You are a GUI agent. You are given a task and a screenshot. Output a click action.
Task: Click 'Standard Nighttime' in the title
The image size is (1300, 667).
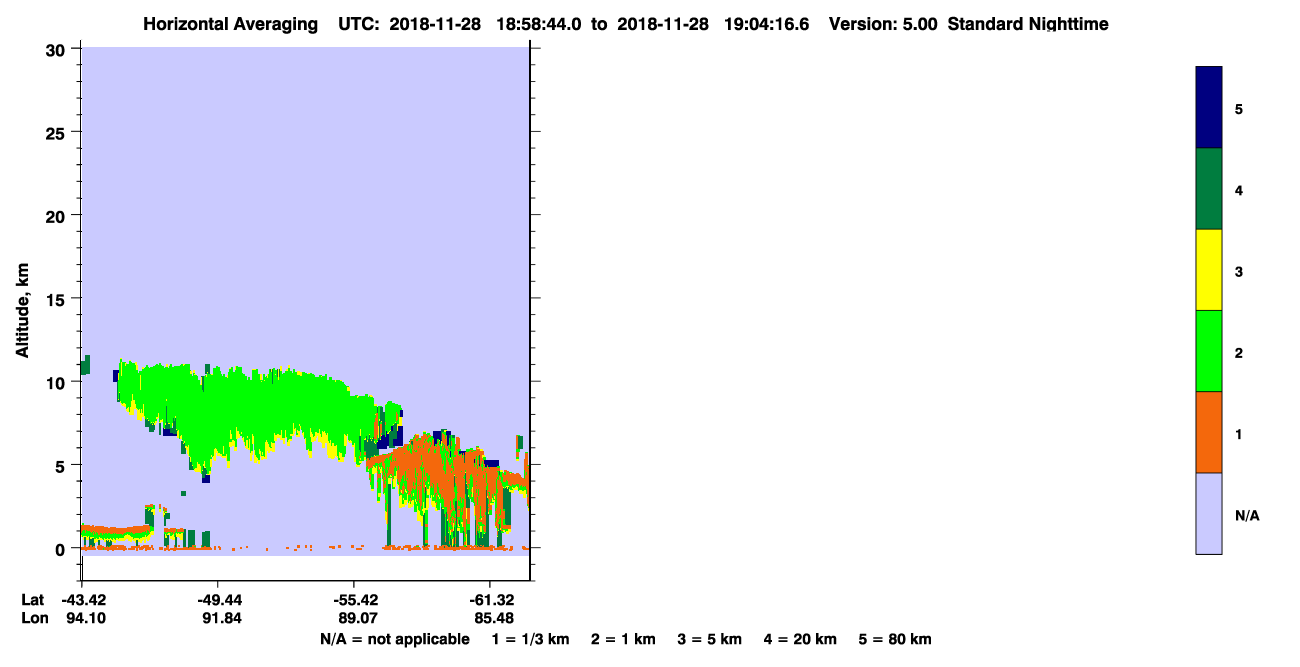pyautogui.click(x=1028, y=24)
